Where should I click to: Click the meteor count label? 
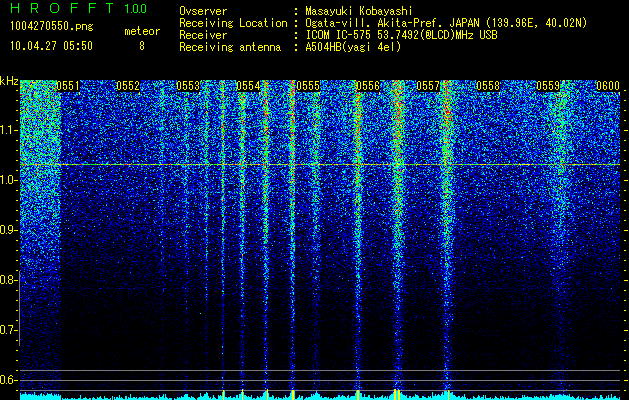142,31
